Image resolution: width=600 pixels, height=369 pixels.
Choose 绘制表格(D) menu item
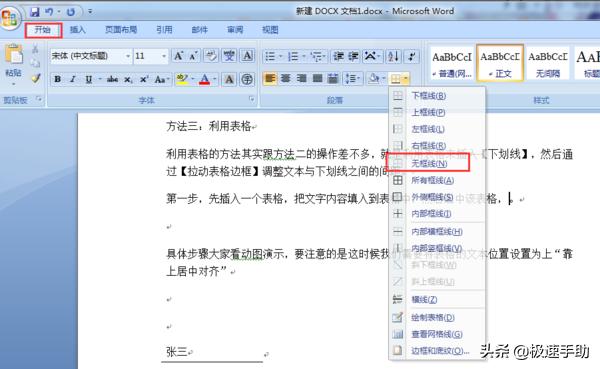(x=437, y=317)
